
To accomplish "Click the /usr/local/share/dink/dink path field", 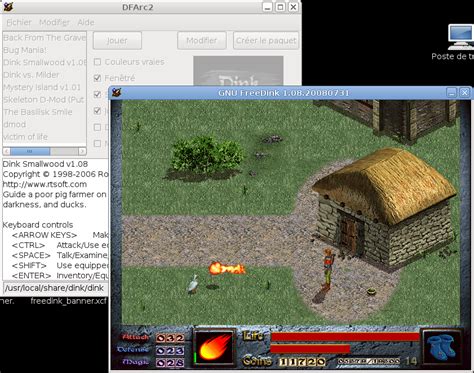I will click(56, 288).
